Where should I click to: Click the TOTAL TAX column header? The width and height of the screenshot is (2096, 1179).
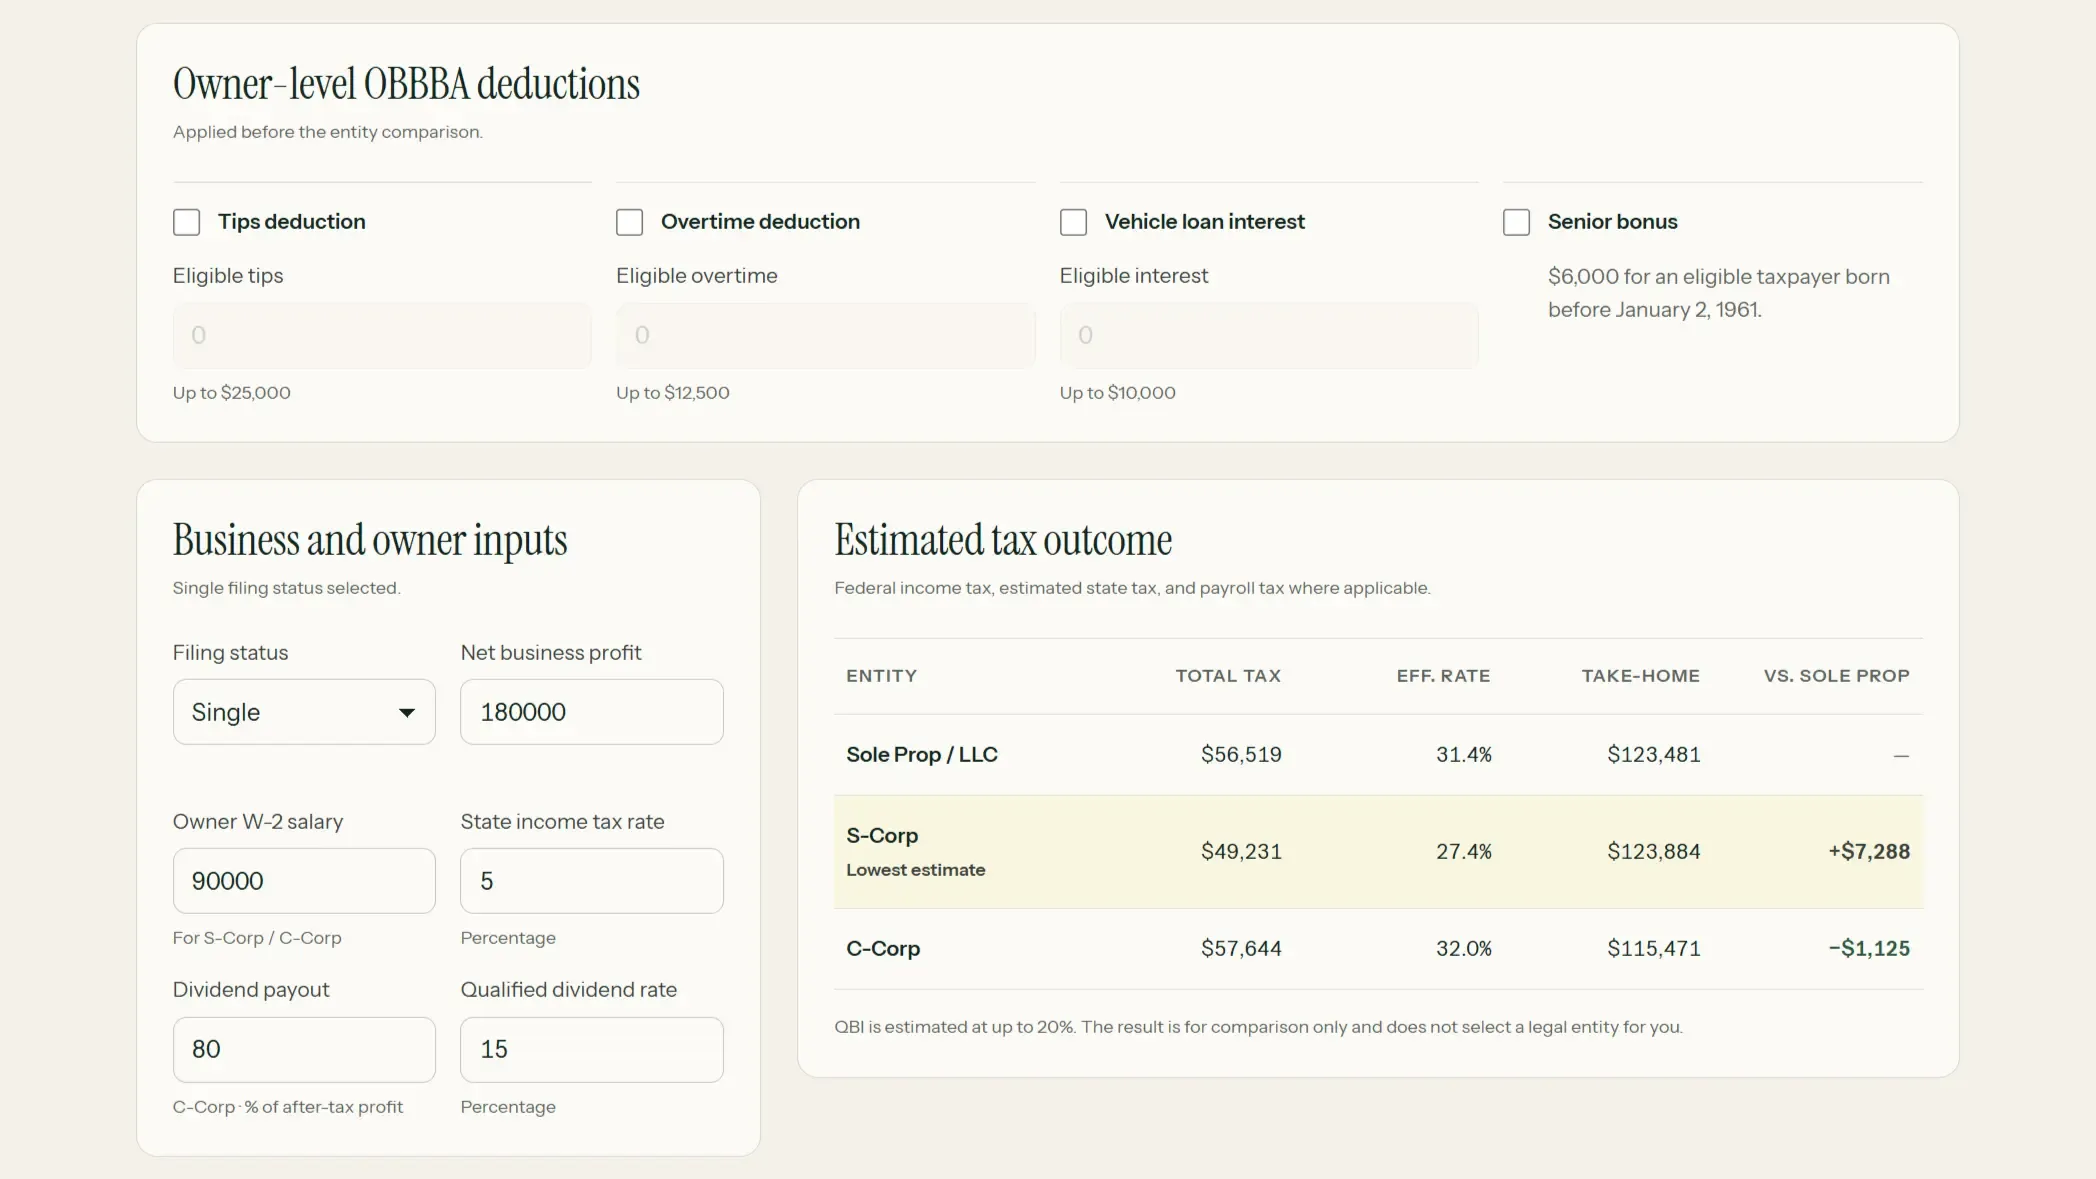click(1228, 676)
